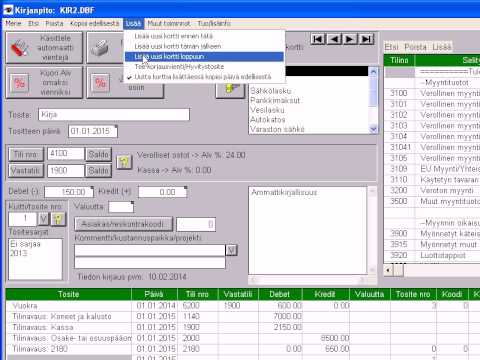Click the Debet column header

click(280, 294)
